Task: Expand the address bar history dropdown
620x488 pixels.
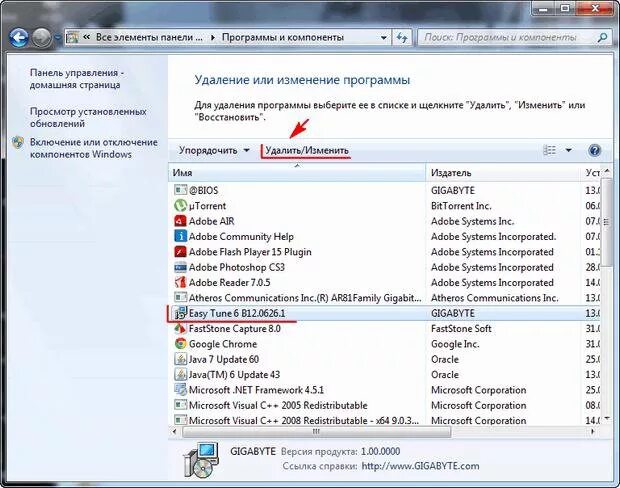Action: (383, 38)
